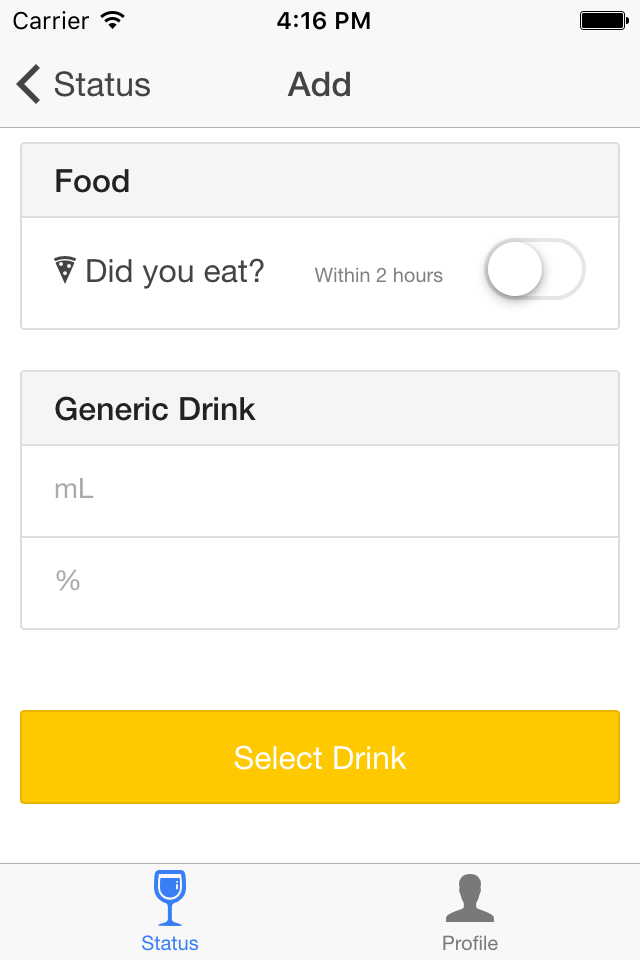The height and width of the screenshot is (960, 640).
Task: Go back via the Status text link
Action: click(102, 85)
